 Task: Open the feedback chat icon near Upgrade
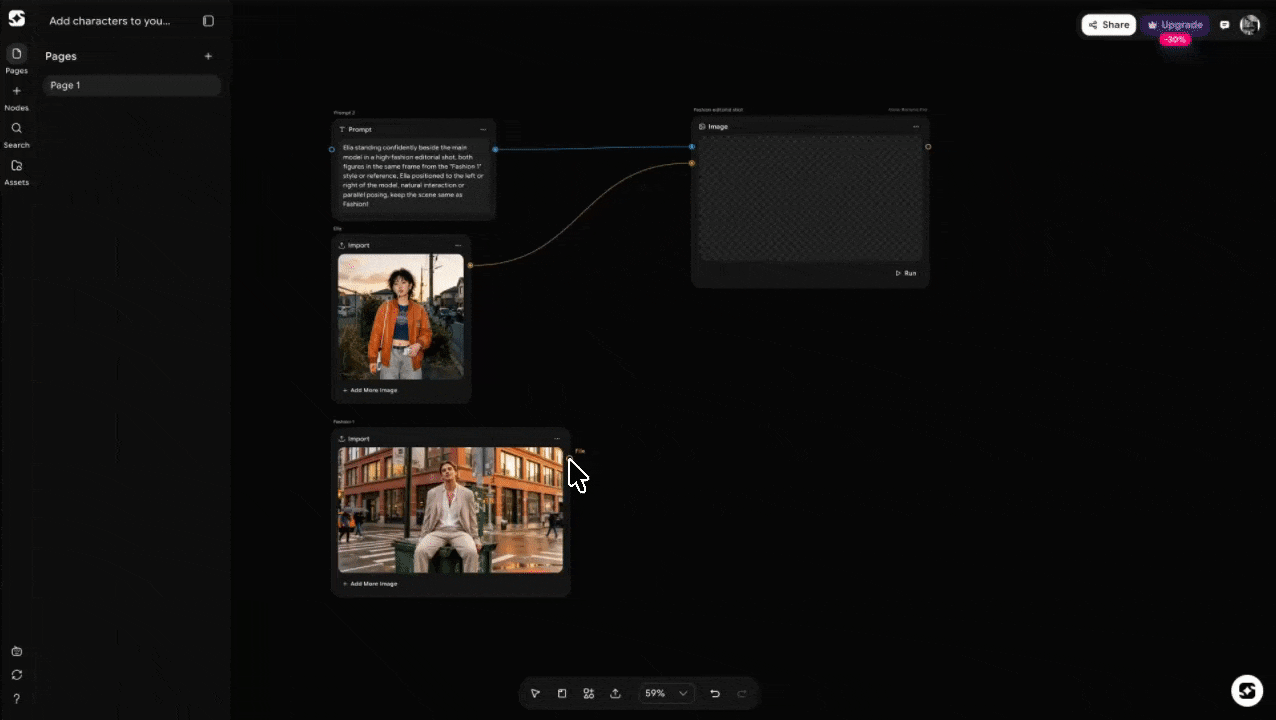click(x=1224, y=24)
